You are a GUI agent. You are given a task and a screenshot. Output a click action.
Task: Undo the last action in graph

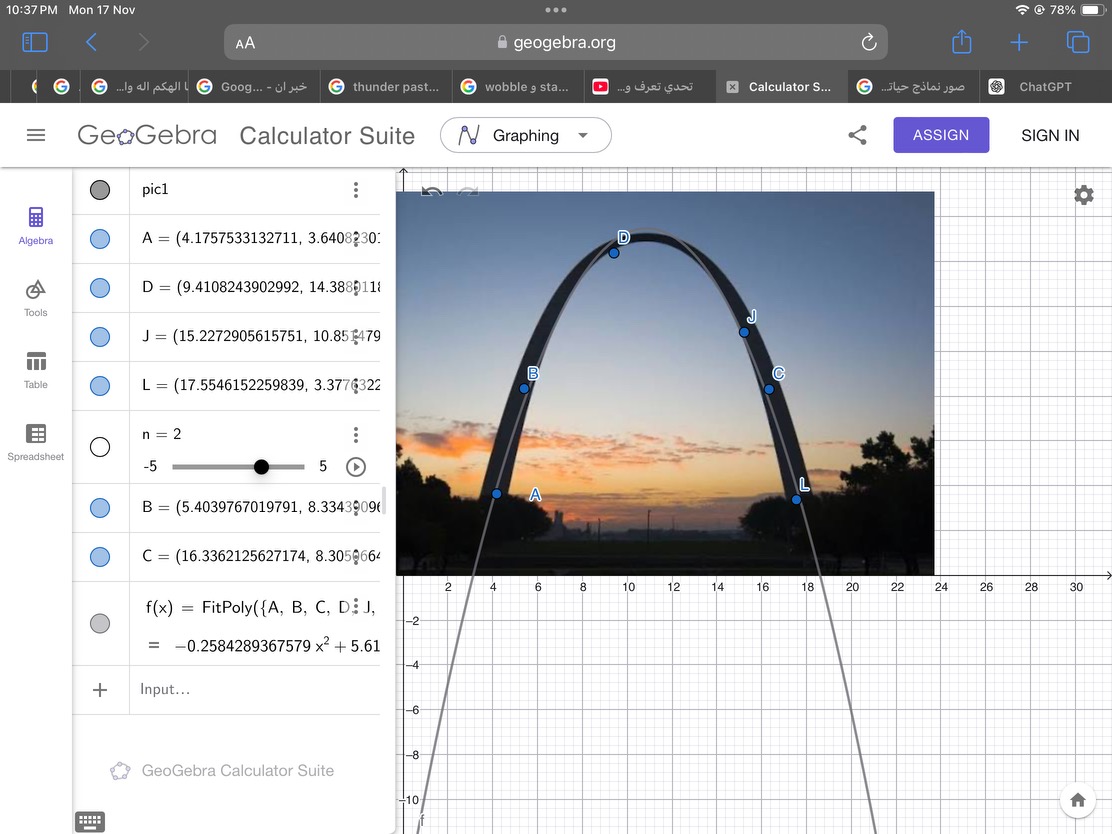(432, 192)
